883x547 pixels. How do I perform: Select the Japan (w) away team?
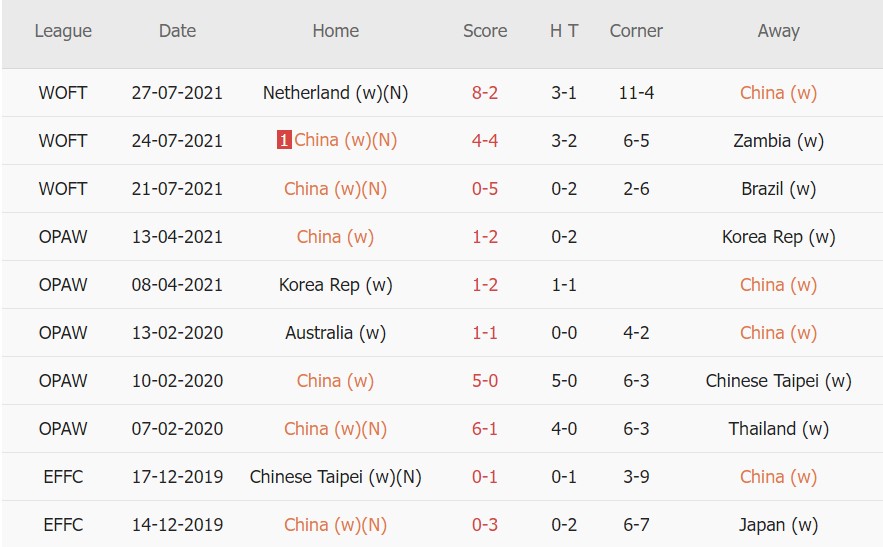[778, 524]
